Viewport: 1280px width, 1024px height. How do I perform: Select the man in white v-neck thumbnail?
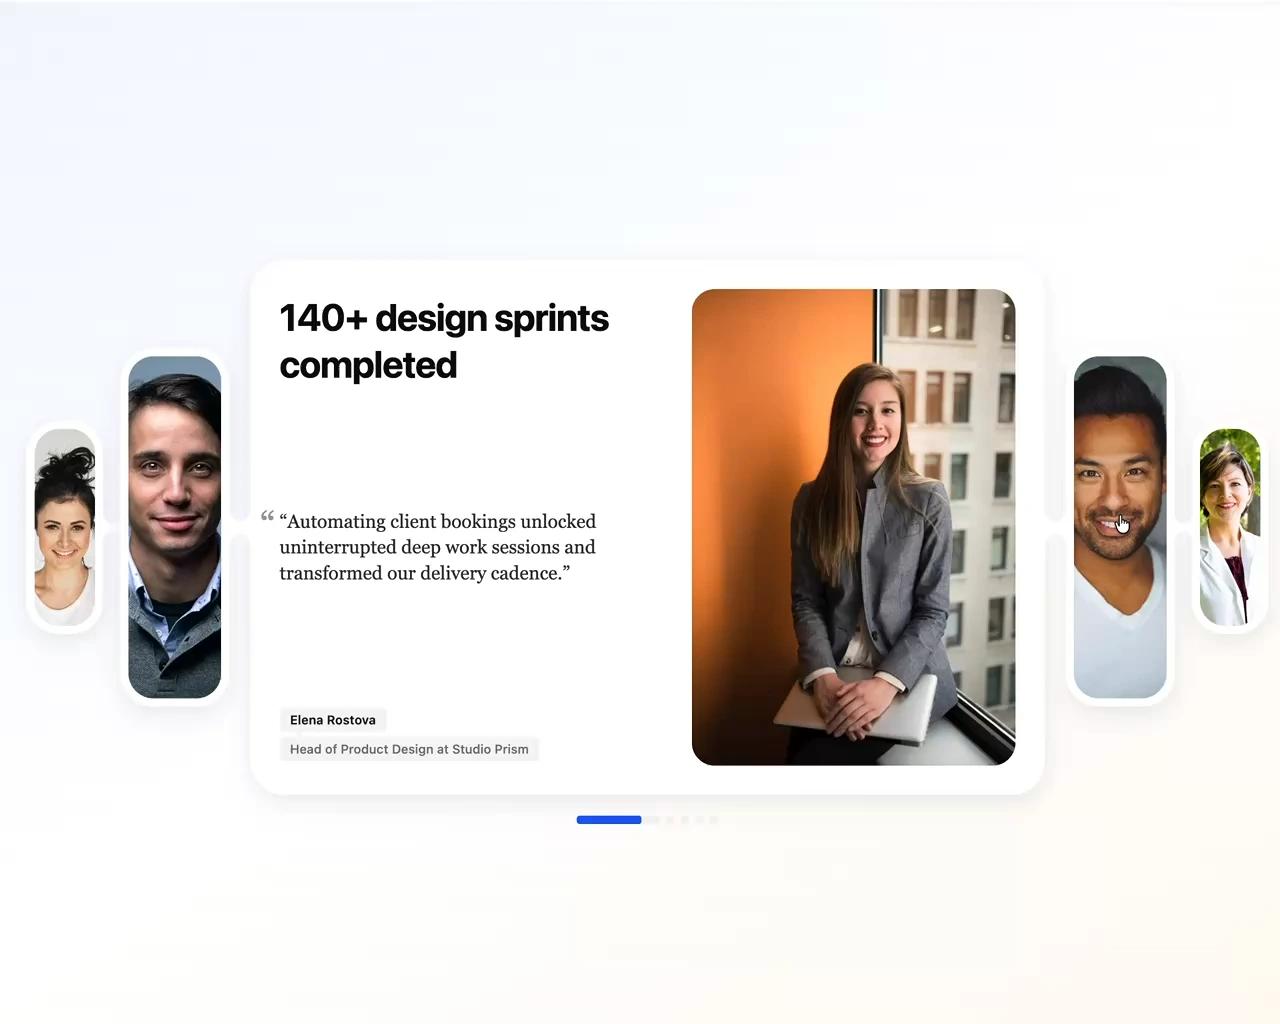coord(1120,527)
